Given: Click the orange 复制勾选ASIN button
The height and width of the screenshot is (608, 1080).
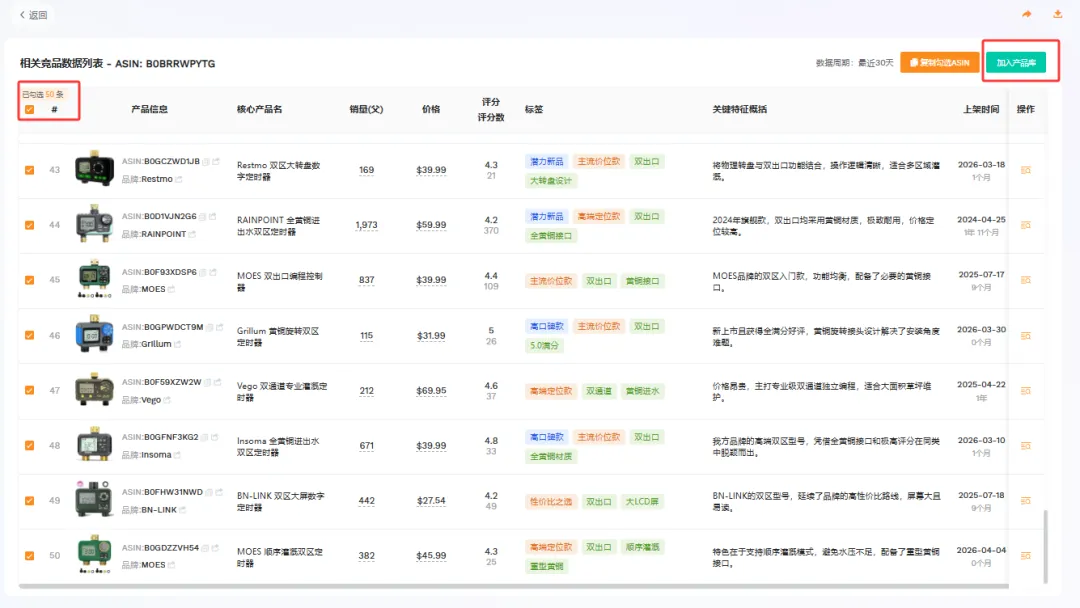Looking at the screenshot, I should (939, 63).
